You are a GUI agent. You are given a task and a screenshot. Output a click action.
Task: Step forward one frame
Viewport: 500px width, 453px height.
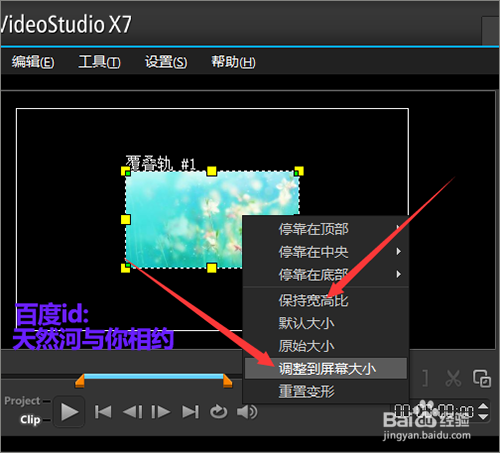tap(161, 412)
